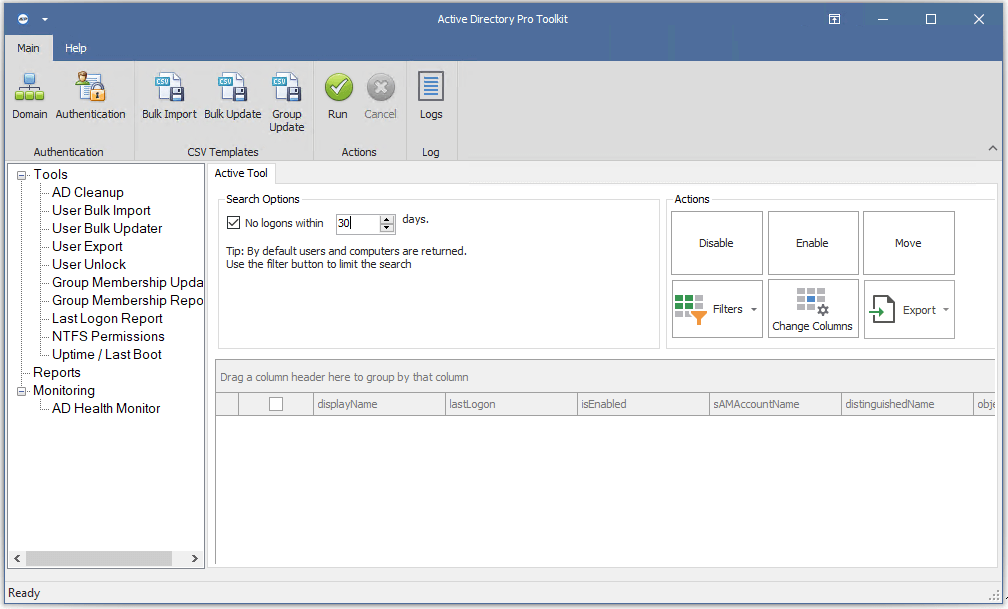Click the Disable action button
This screenshot has height=609, width=1008.
pos(717,243)
